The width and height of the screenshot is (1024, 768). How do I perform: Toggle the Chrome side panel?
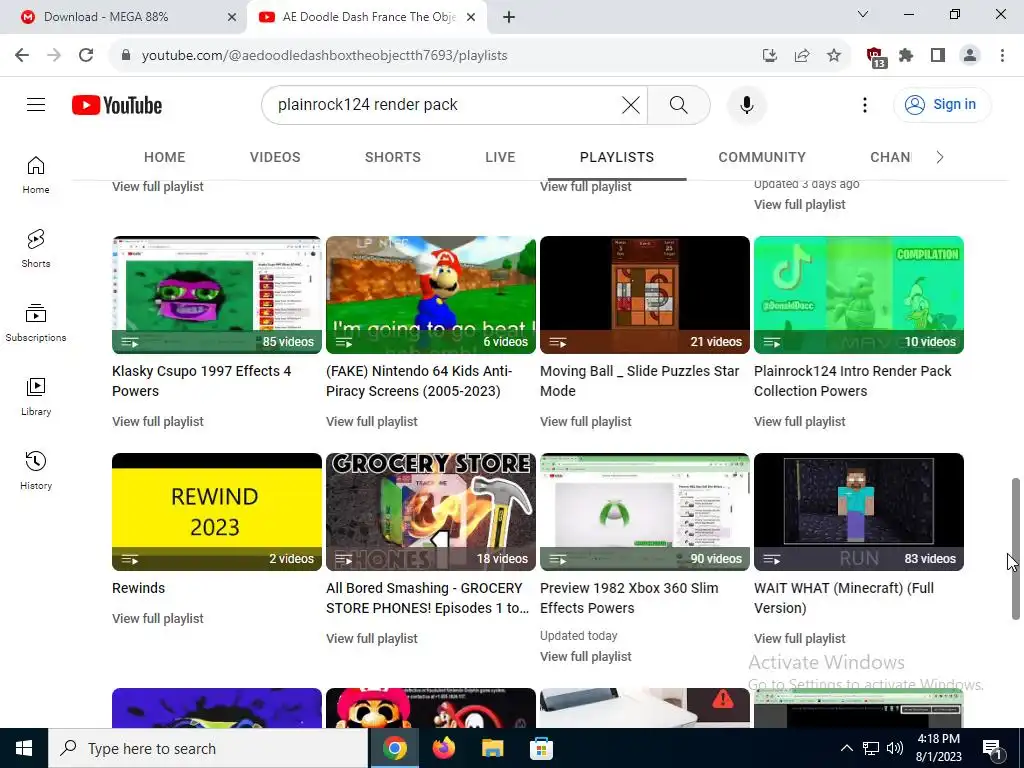938,55
